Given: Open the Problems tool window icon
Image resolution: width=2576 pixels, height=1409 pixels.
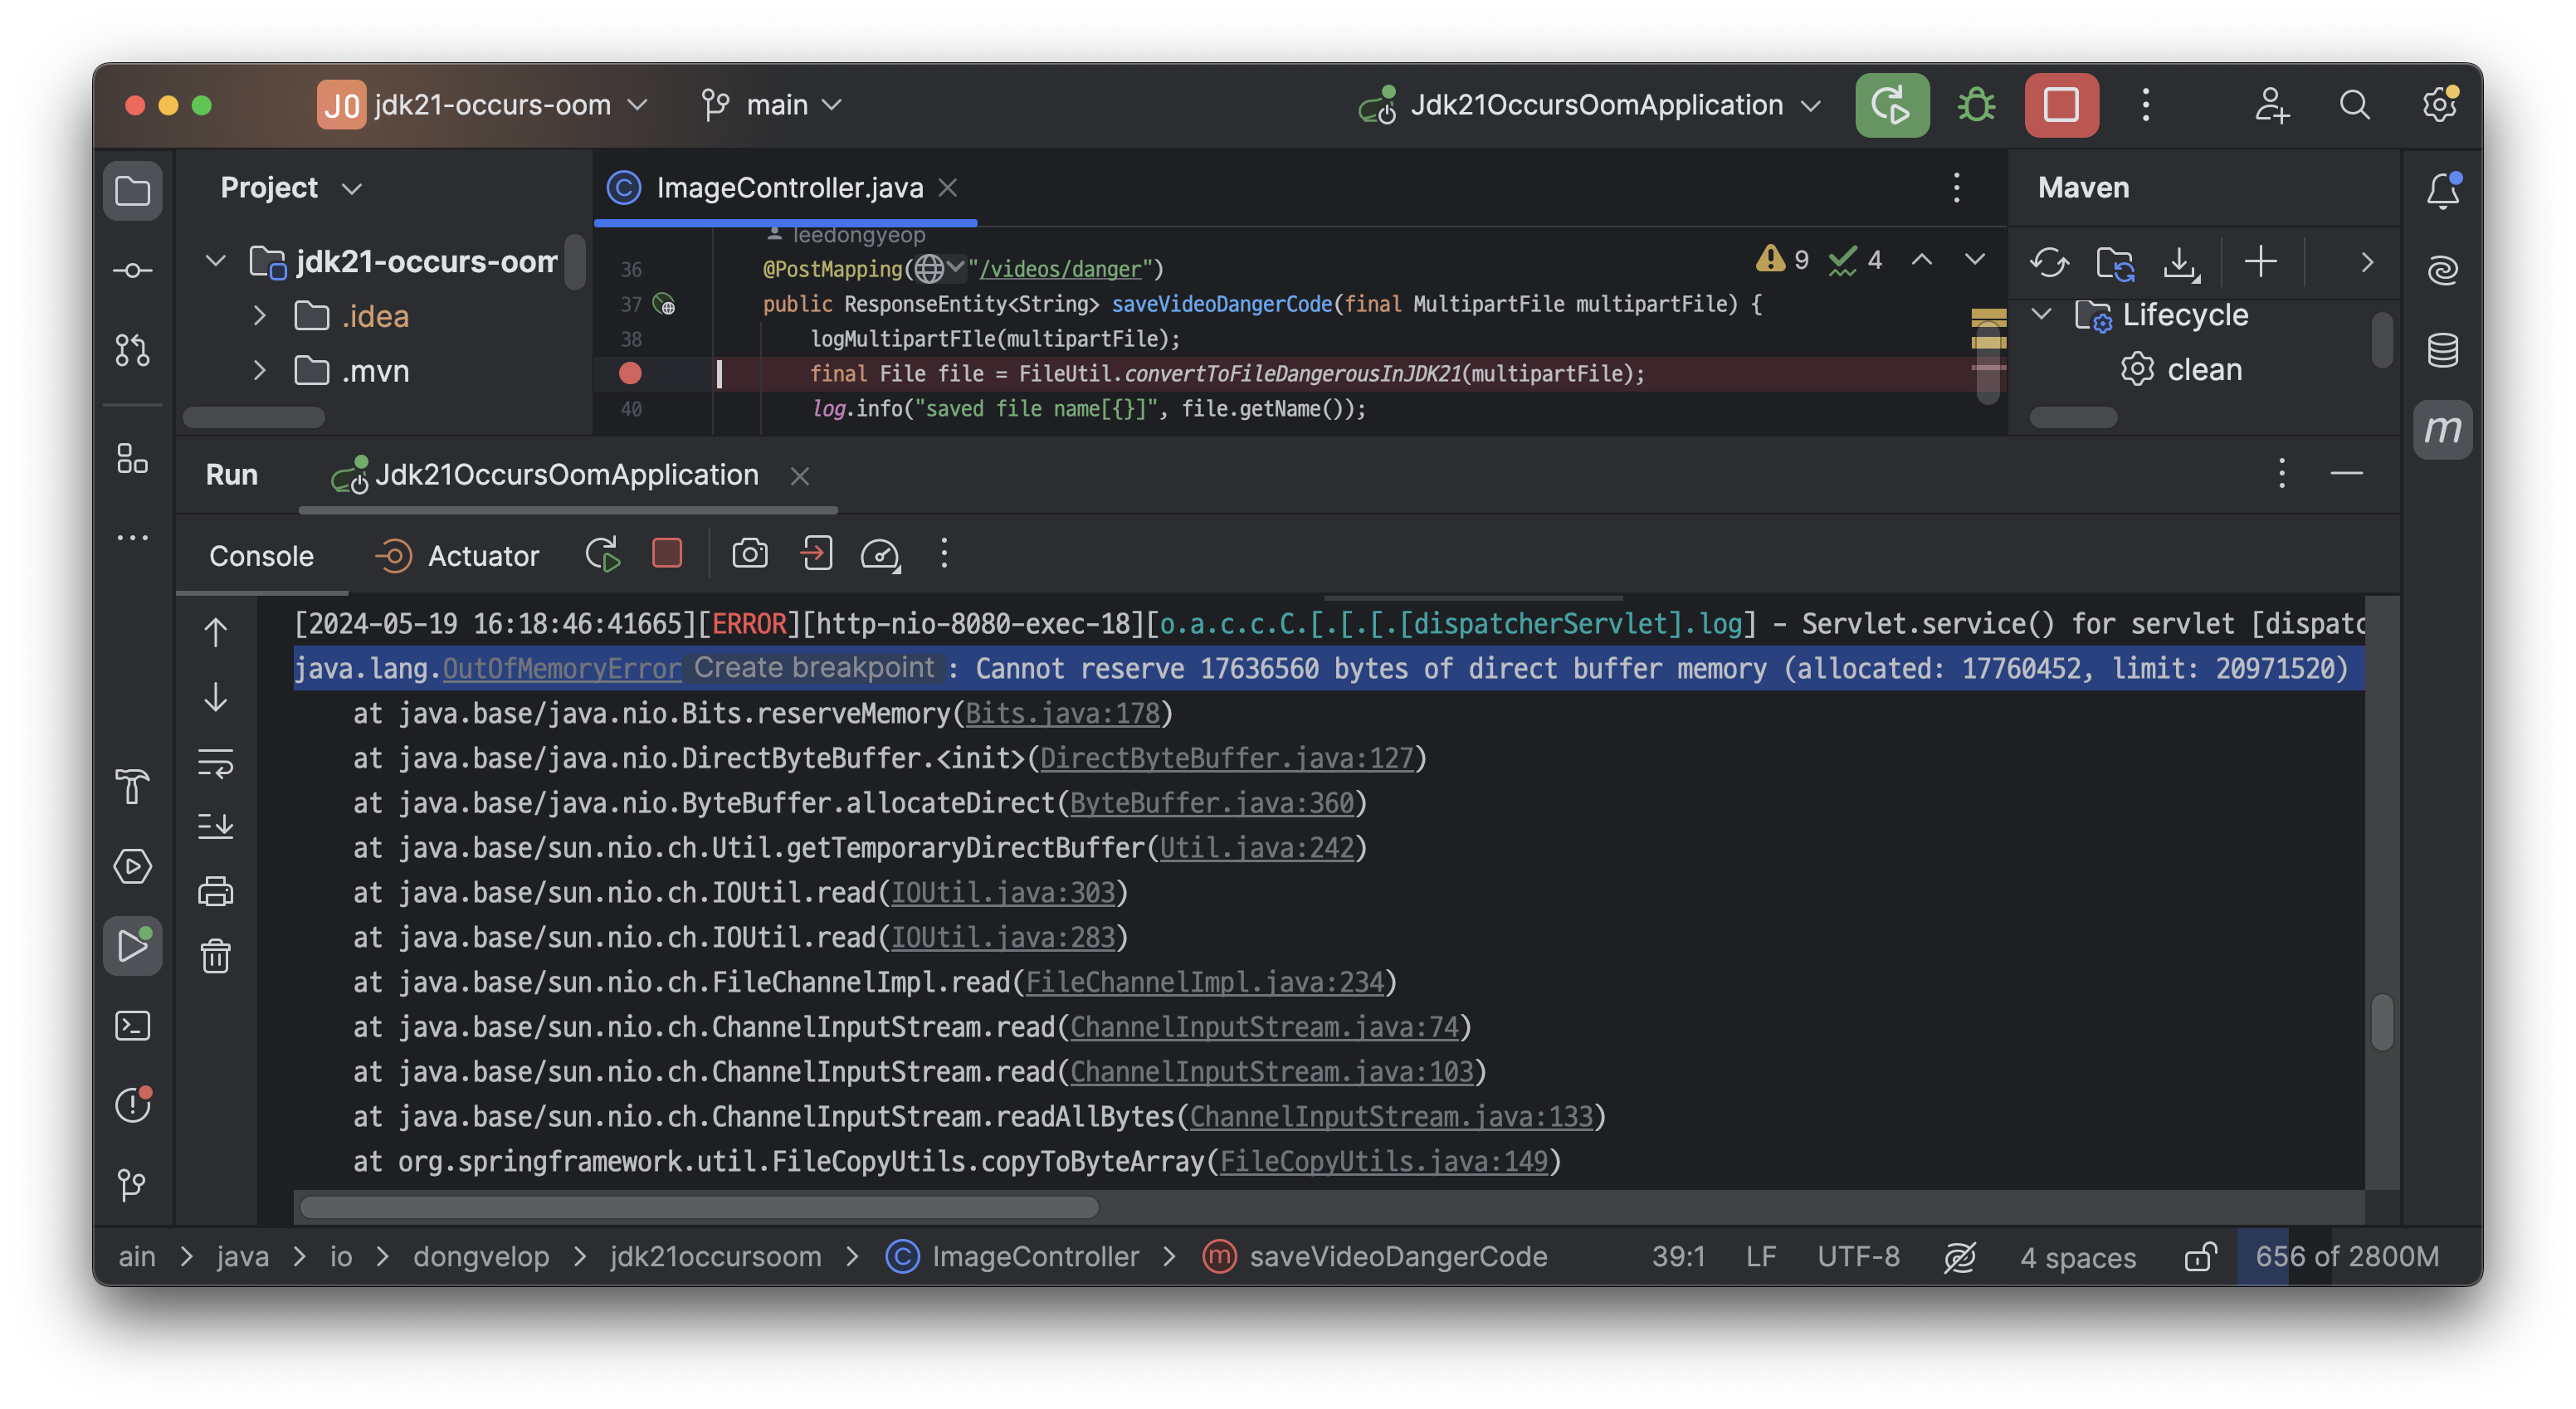Looking at the screenshot, I should [x=132, y=1105].
